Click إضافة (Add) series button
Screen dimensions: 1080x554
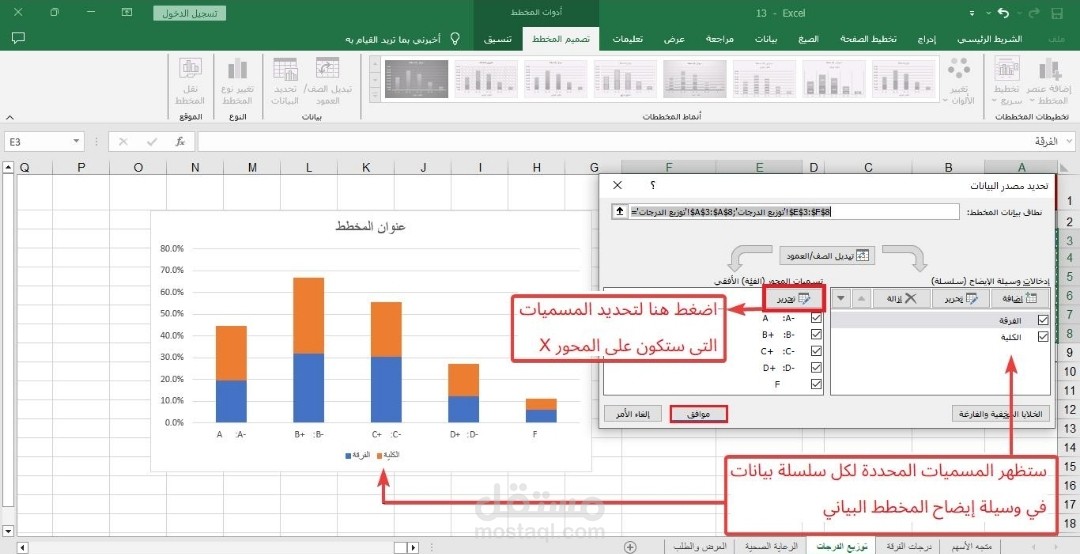point(1020,298)
